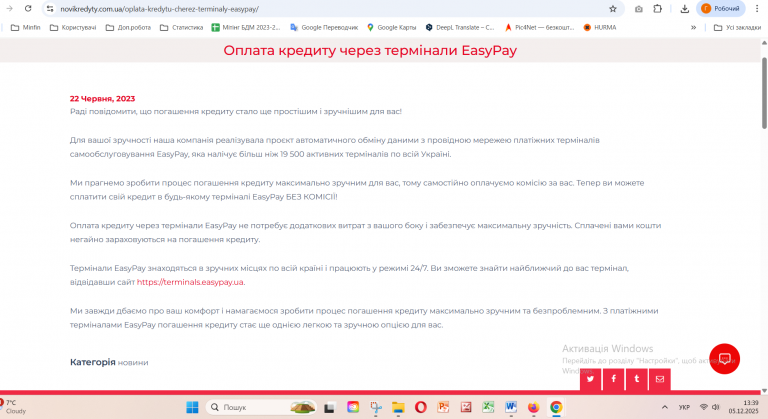Screen dimensions: 768x419
Task: Click the date 22 Червня, 2023
Action: 102,99
